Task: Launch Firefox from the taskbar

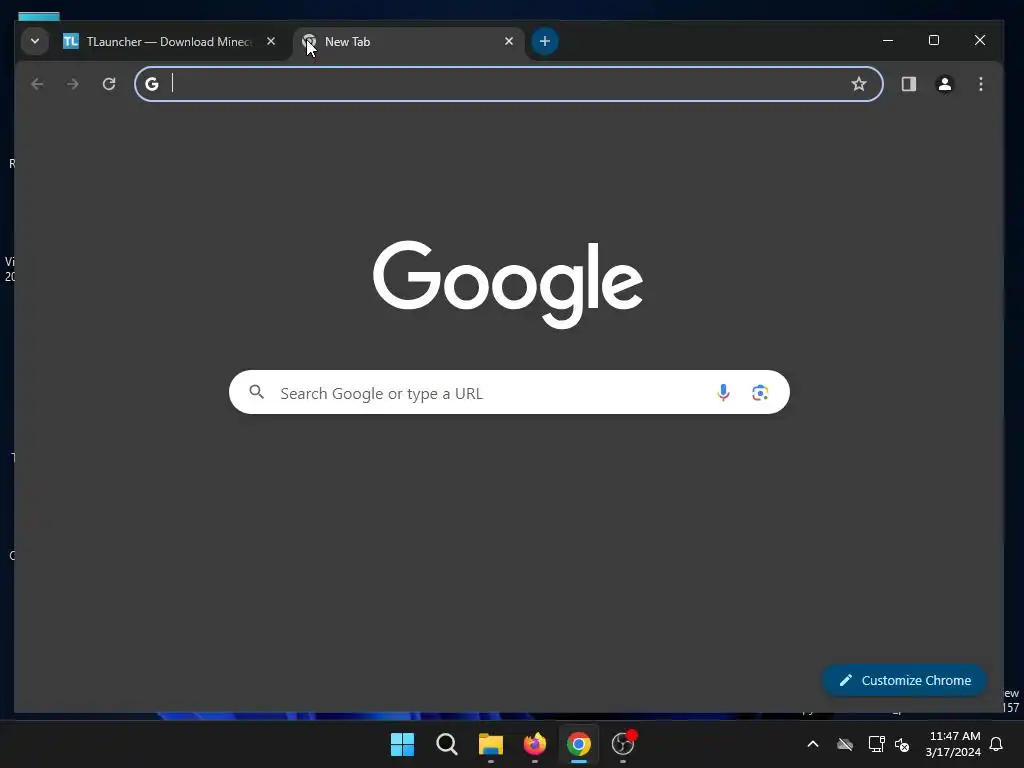Action: point(535,744)
